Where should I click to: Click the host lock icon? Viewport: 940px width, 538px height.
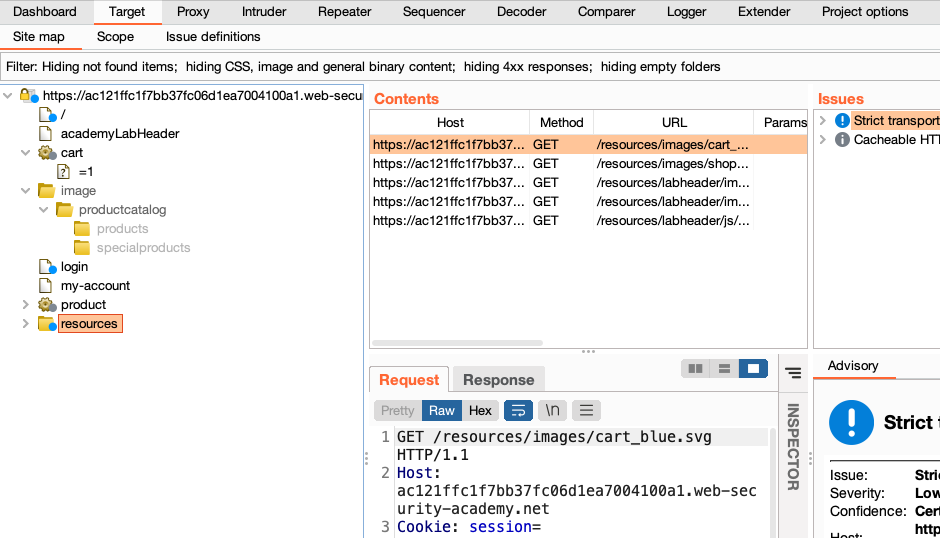pyautogui.click(x=28, y=95)
